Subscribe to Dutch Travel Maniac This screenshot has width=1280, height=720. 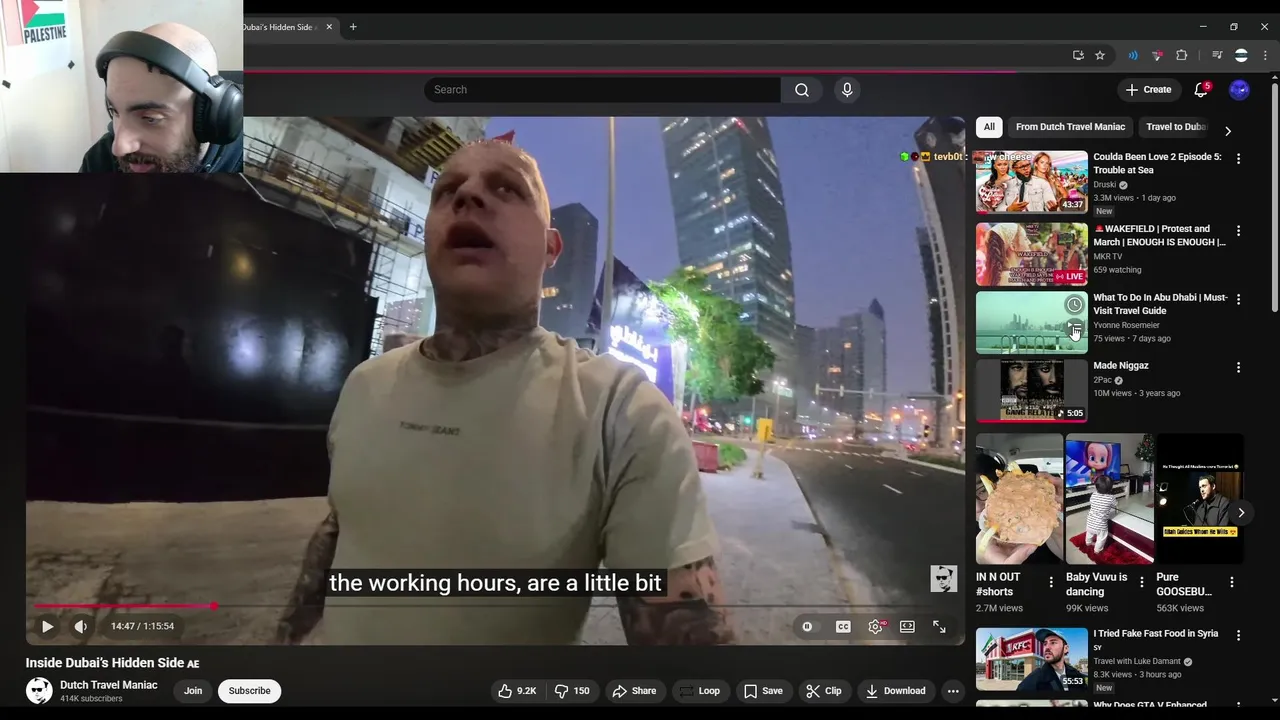coord(249,691)
